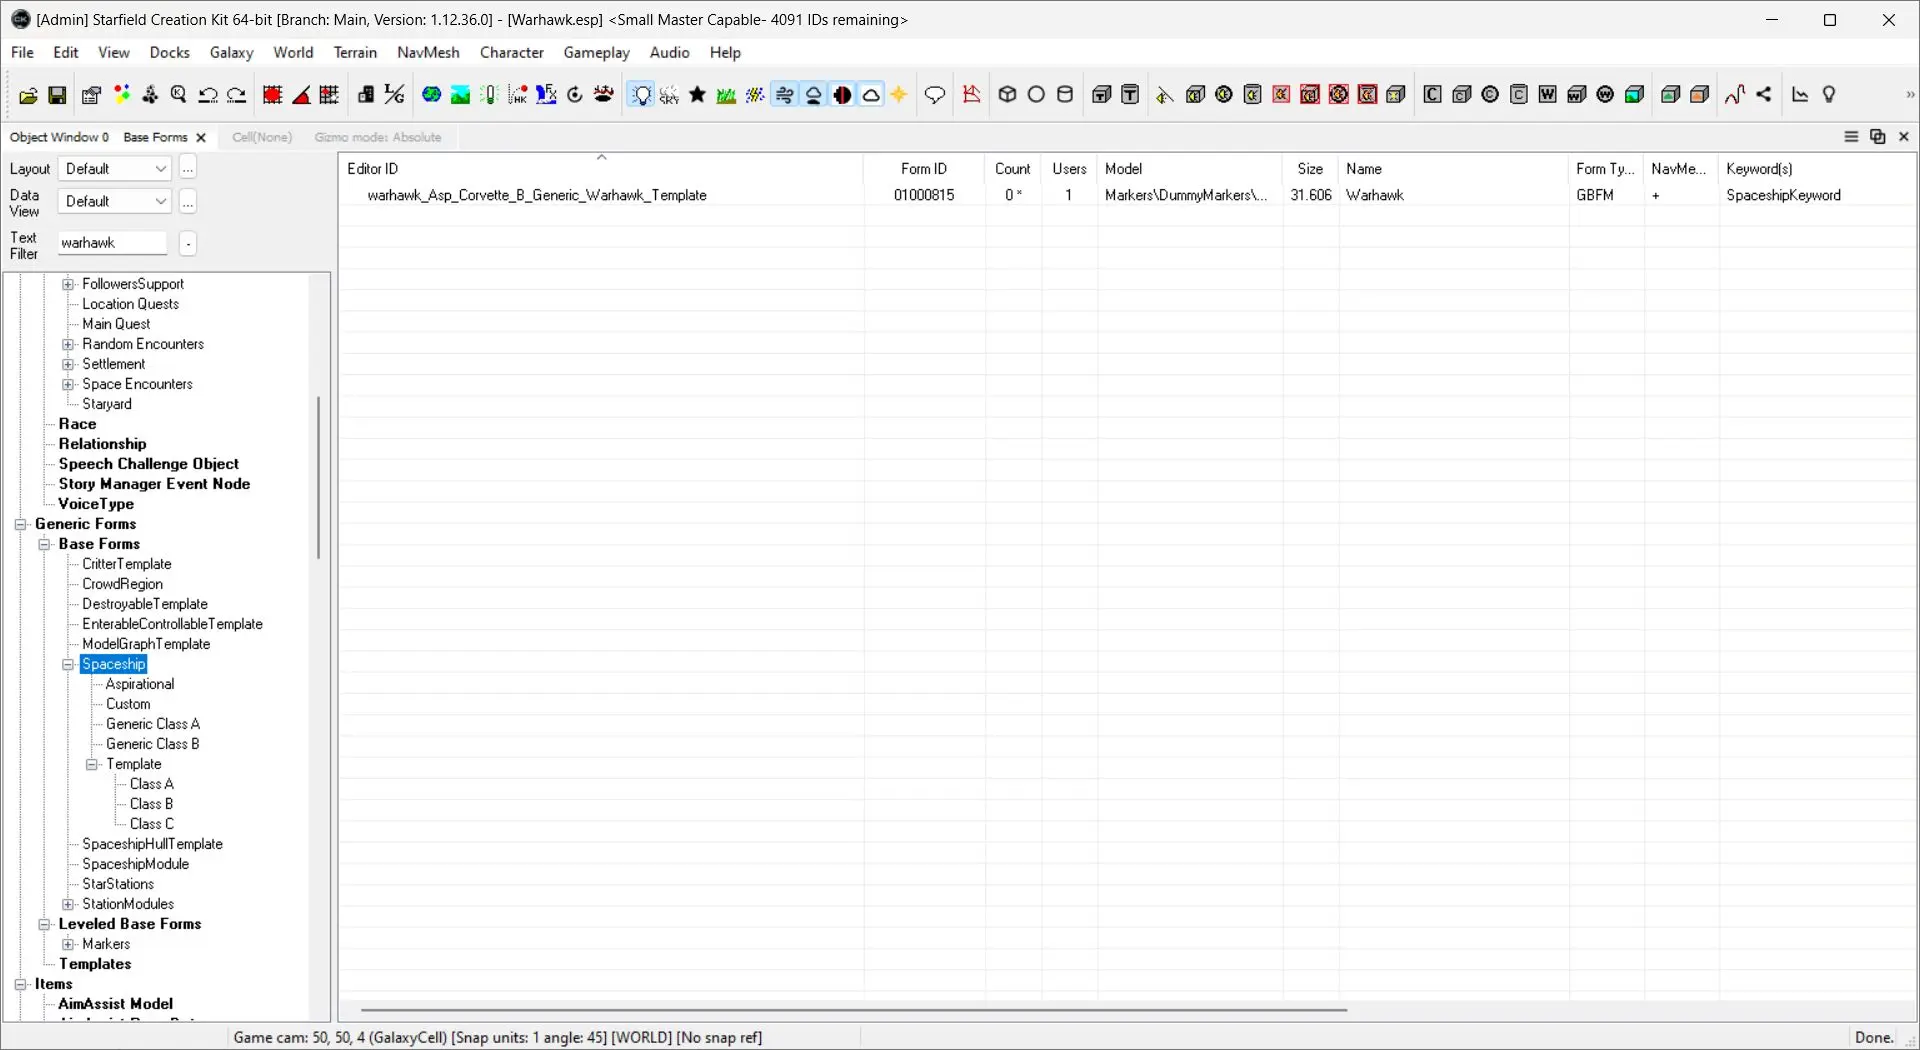Open the NavMesh menu
Viewport: 1920px width, 1050px height.
tap(428, 53)
